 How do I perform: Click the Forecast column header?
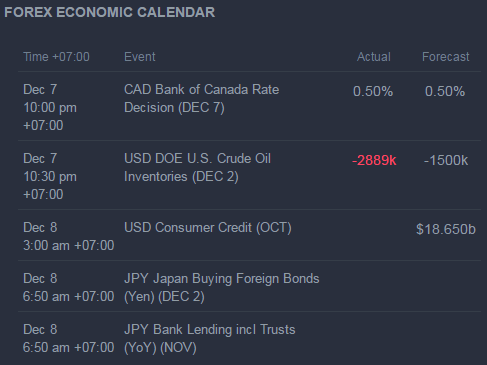coord(446,57)
